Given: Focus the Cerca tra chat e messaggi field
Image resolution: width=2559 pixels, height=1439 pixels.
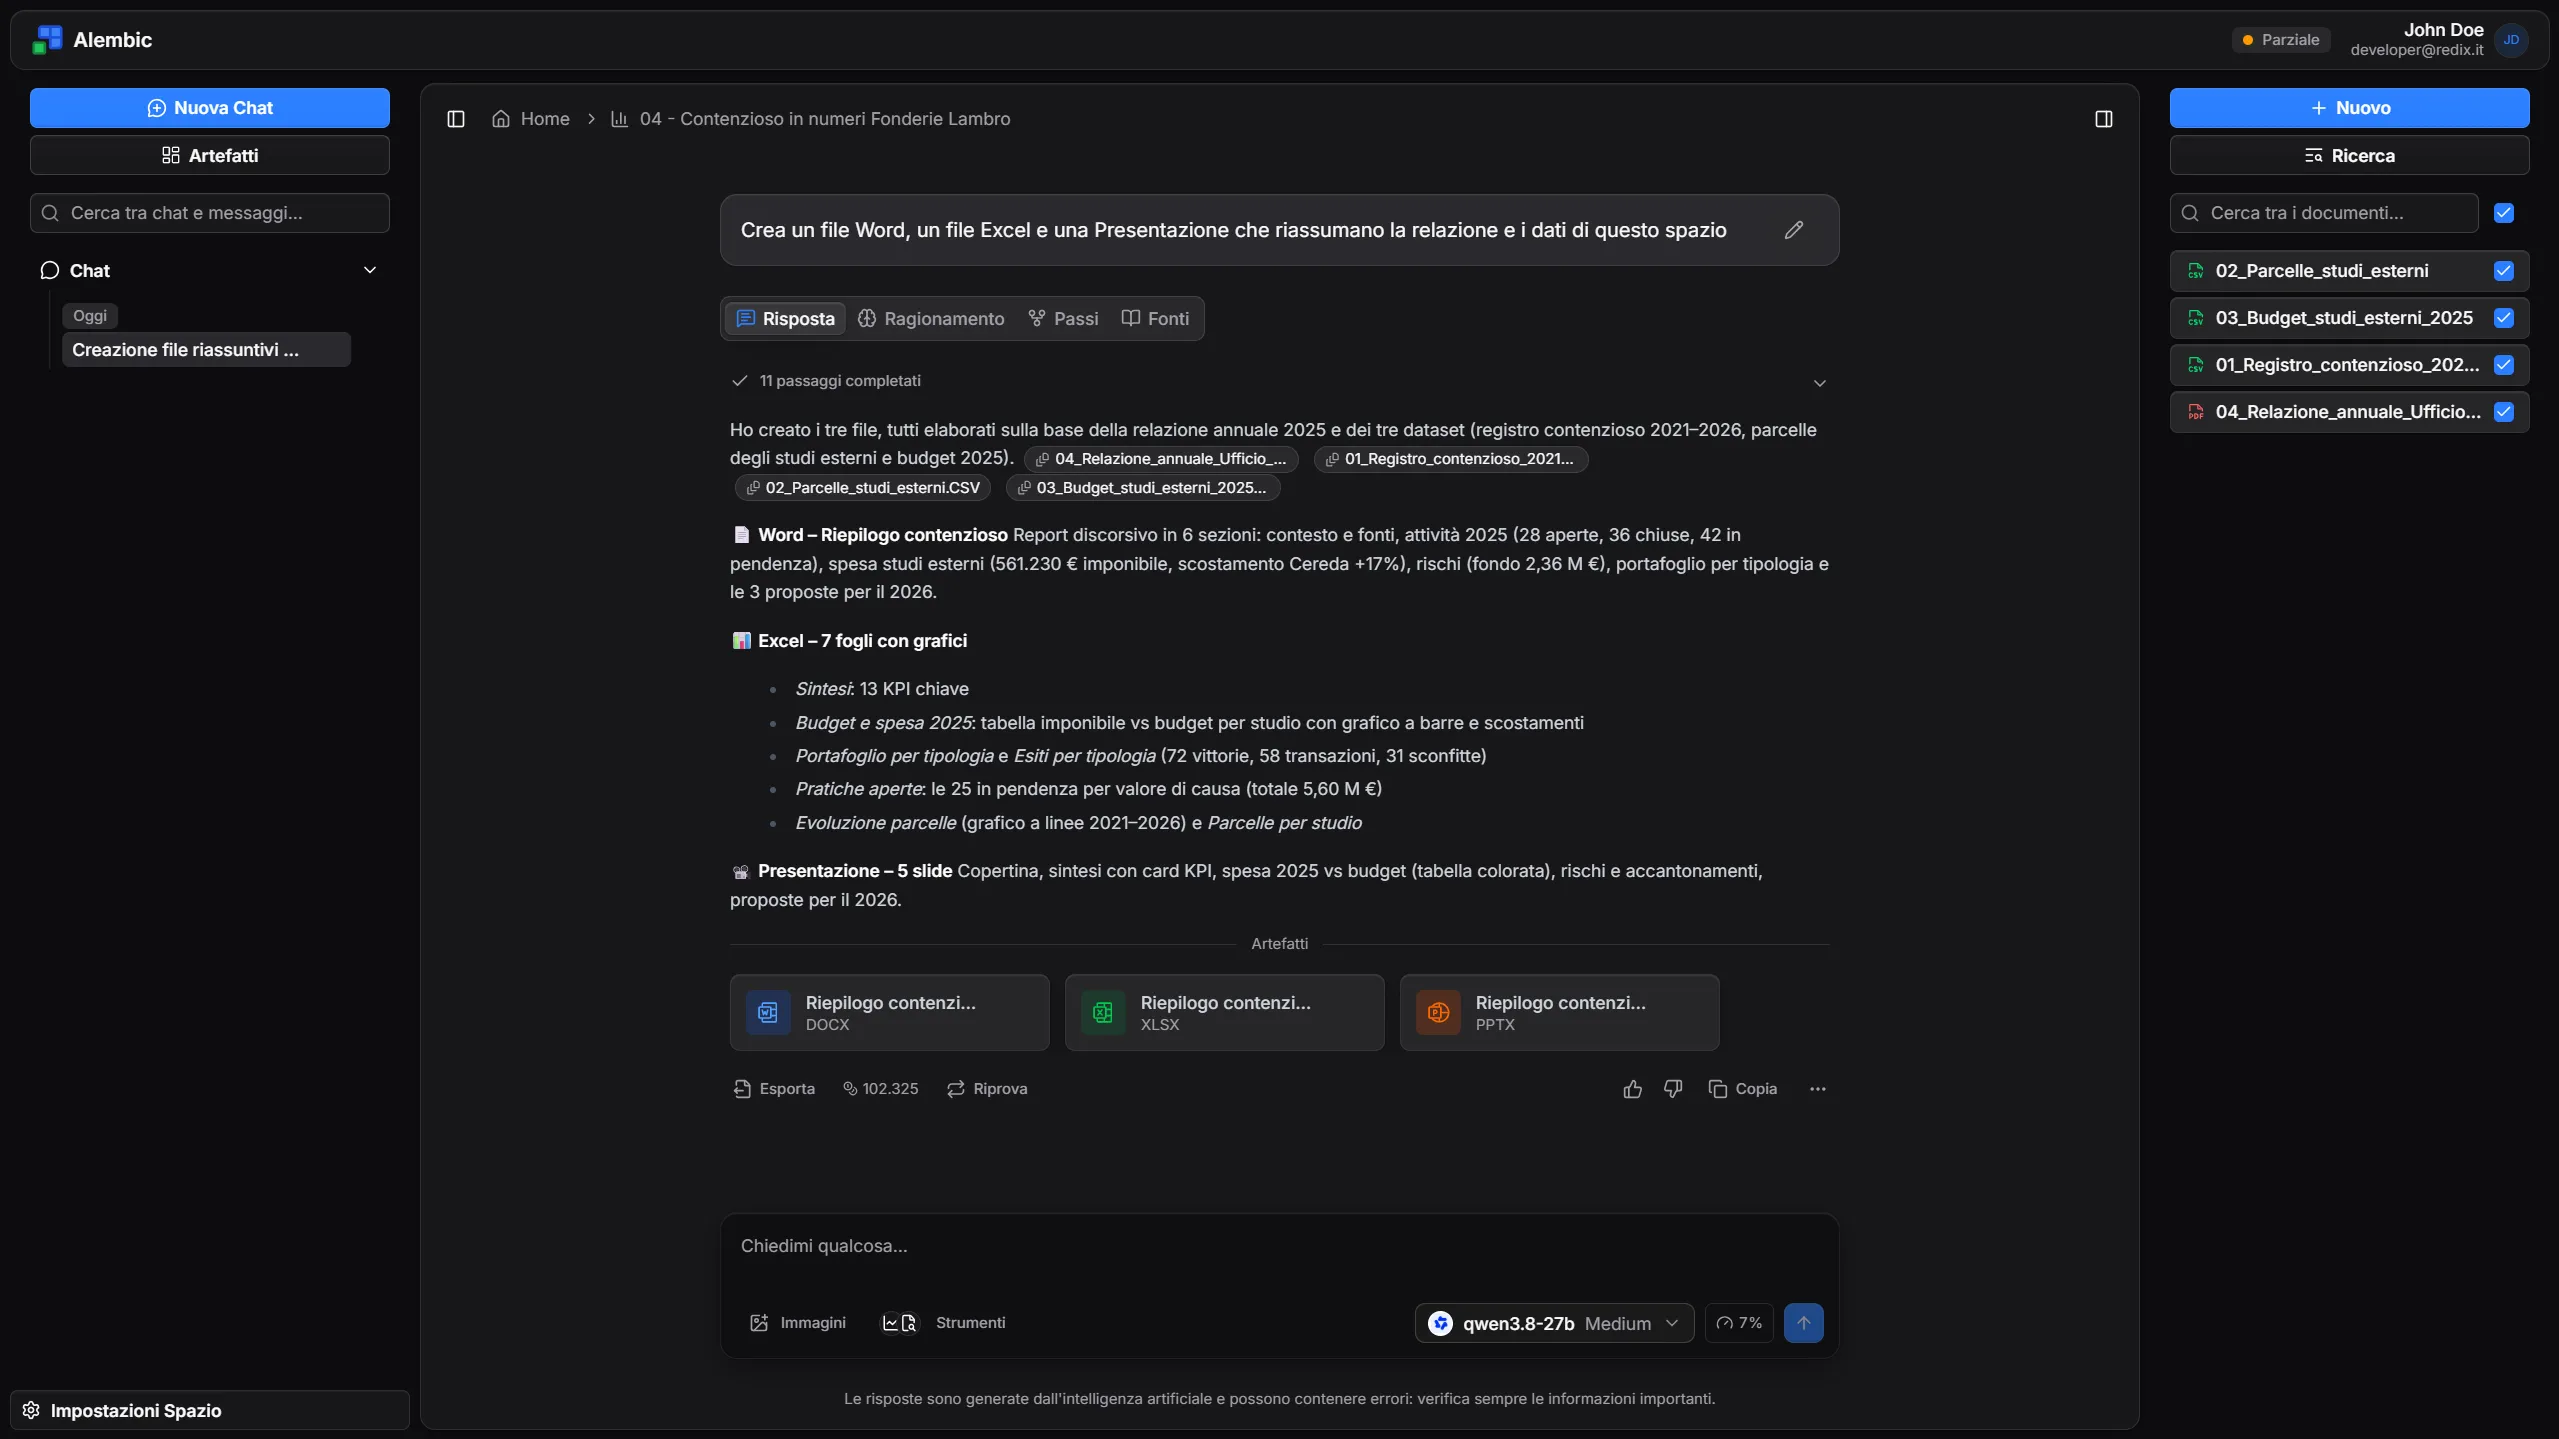Looking at the screenshot, I should (210, 213).
